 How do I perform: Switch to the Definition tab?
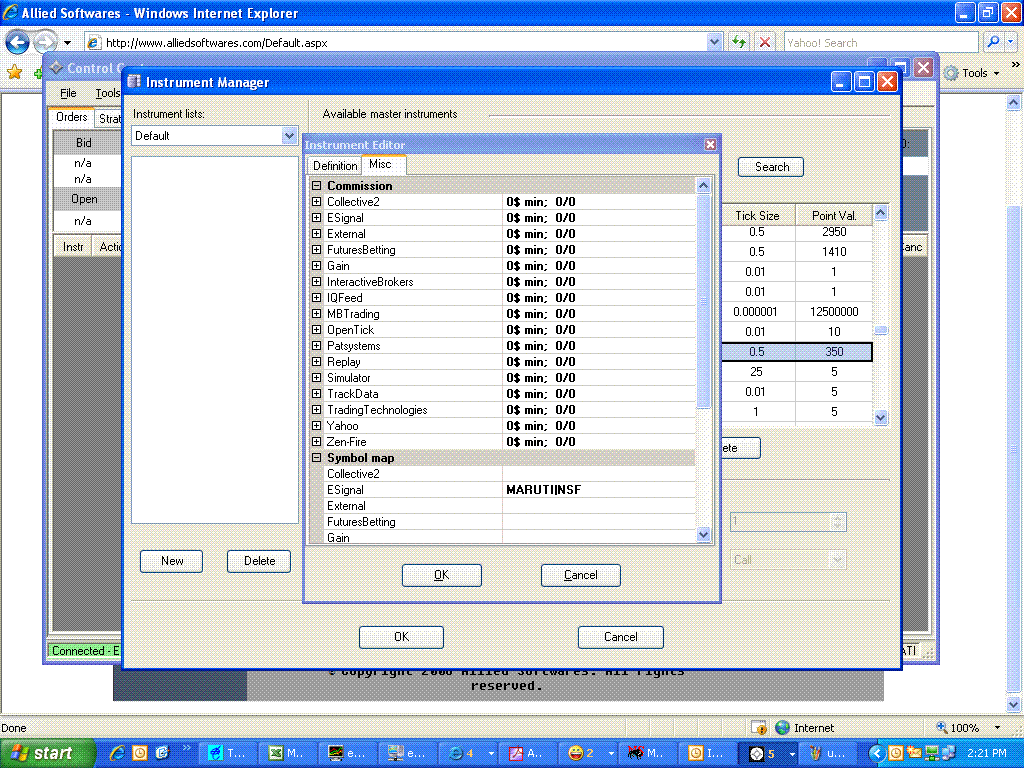(335, 166)
